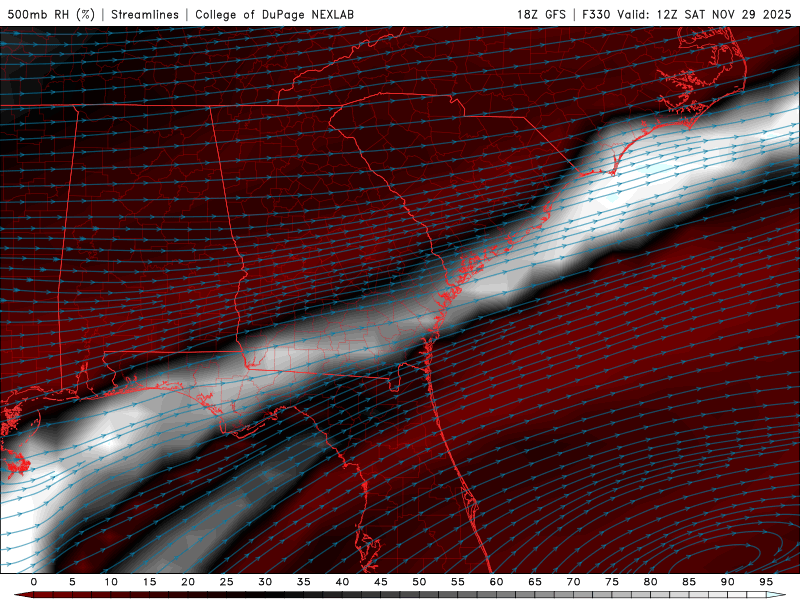Click the "90" color scale label
This screenshot has height=600, width=800.
728,582
